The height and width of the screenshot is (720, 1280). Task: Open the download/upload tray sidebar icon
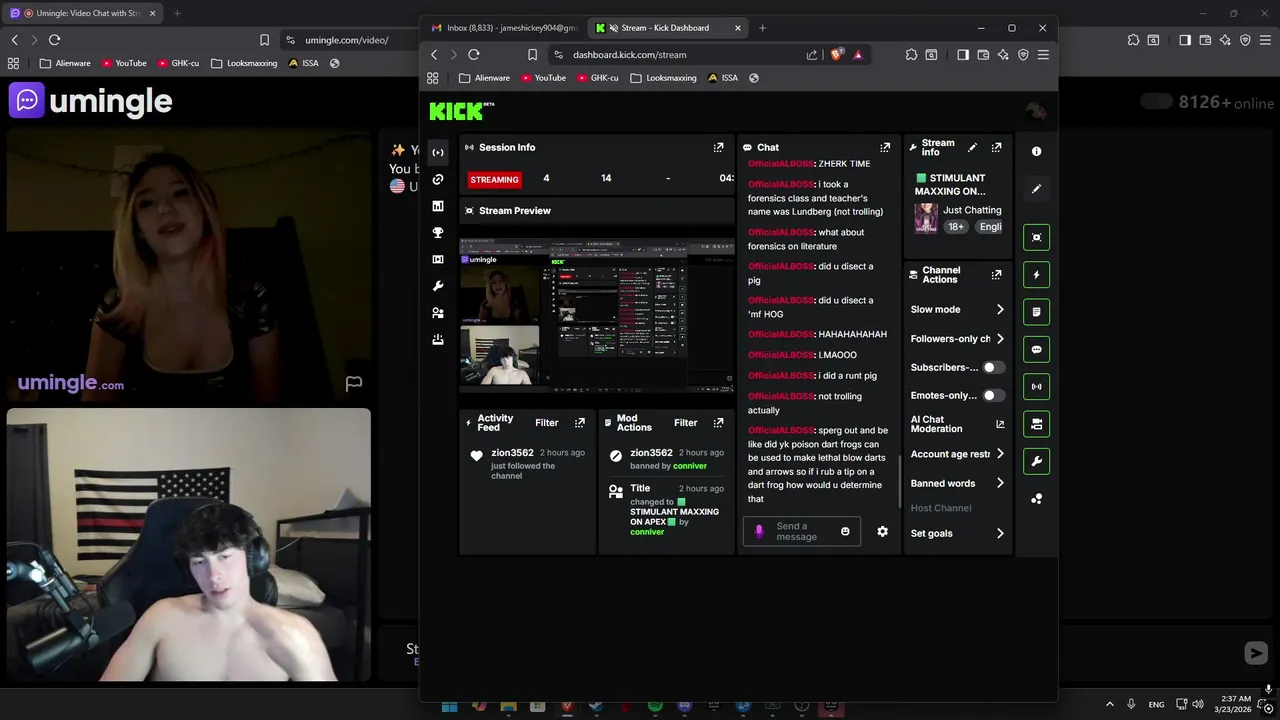[438, 339]
